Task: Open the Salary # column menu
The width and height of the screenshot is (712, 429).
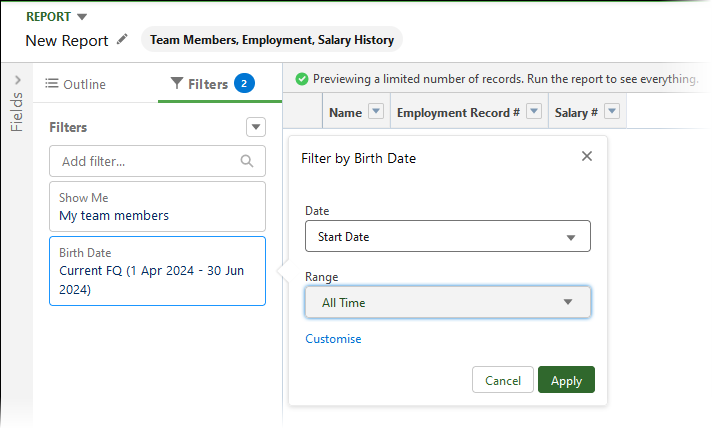Action: [612, 113]
